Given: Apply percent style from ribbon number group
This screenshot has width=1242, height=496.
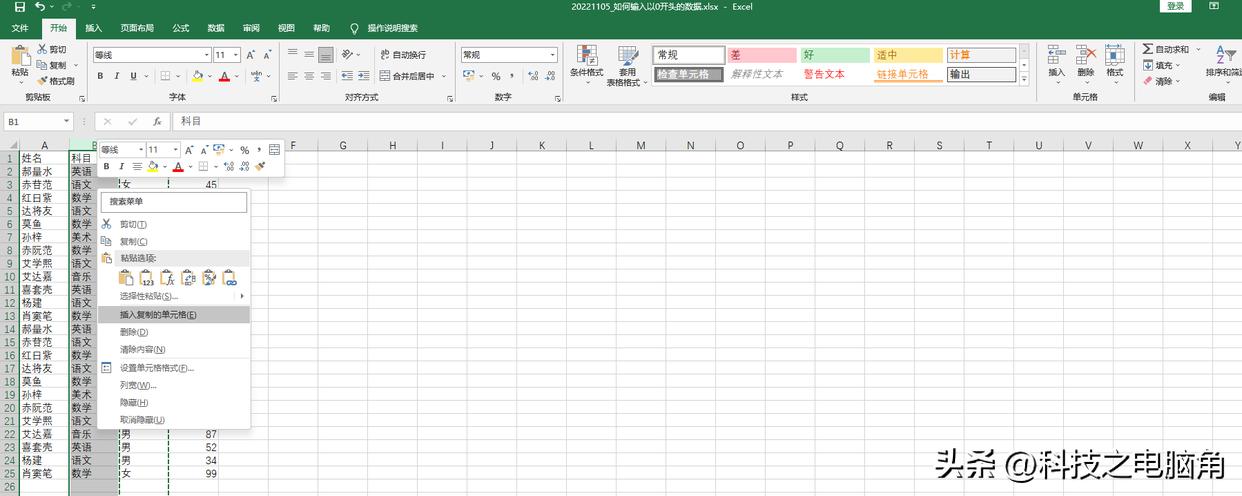Looking at the screenshot, I should [496, 76].
